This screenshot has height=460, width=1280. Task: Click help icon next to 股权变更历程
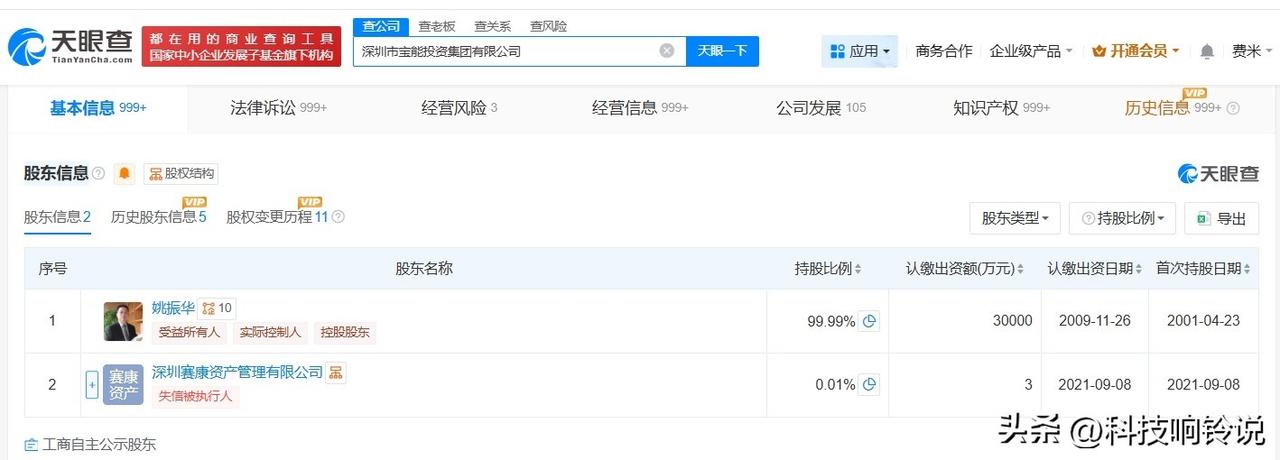(x=338, y=217)
